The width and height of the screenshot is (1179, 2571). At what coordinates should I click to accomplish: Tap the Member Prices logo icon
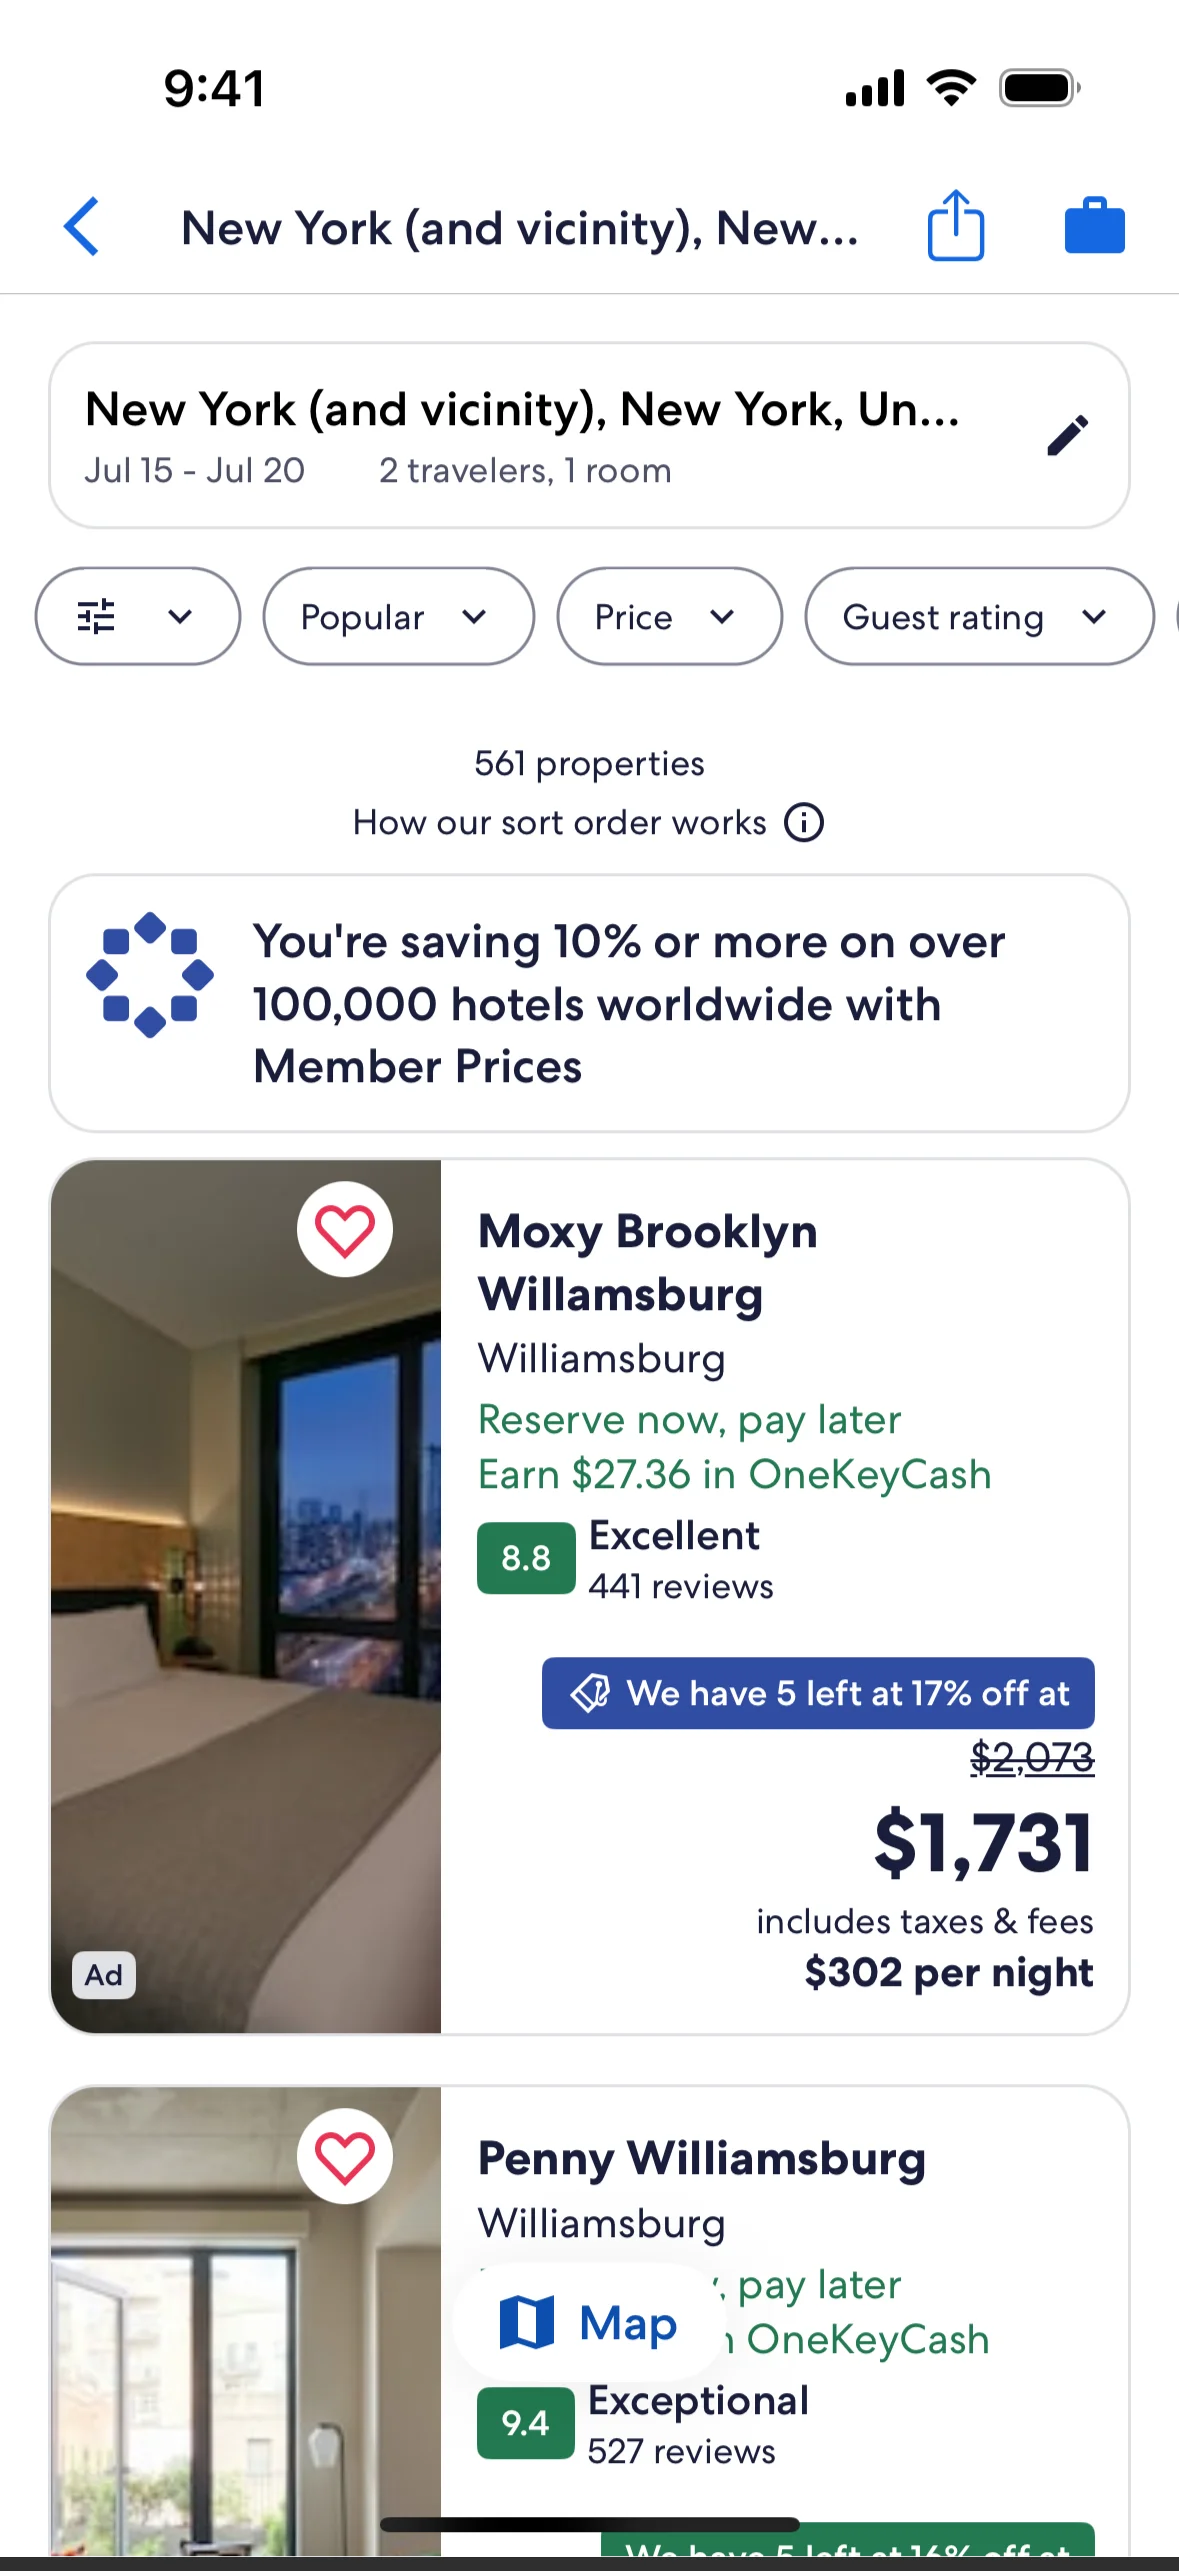150,975
